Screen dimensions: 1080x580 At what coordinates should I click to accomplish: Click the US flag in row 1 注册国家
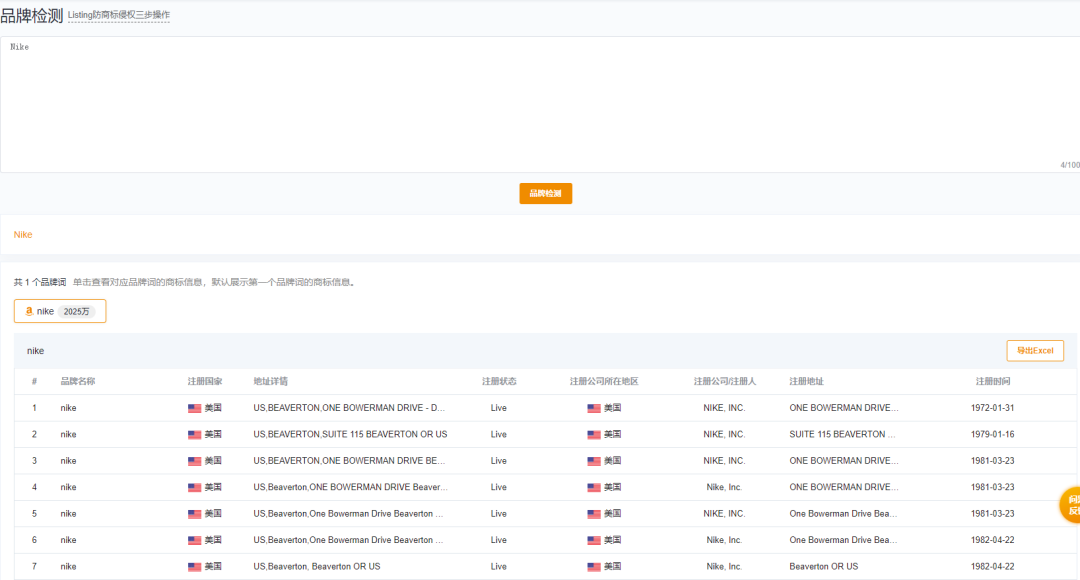point(194,408)
